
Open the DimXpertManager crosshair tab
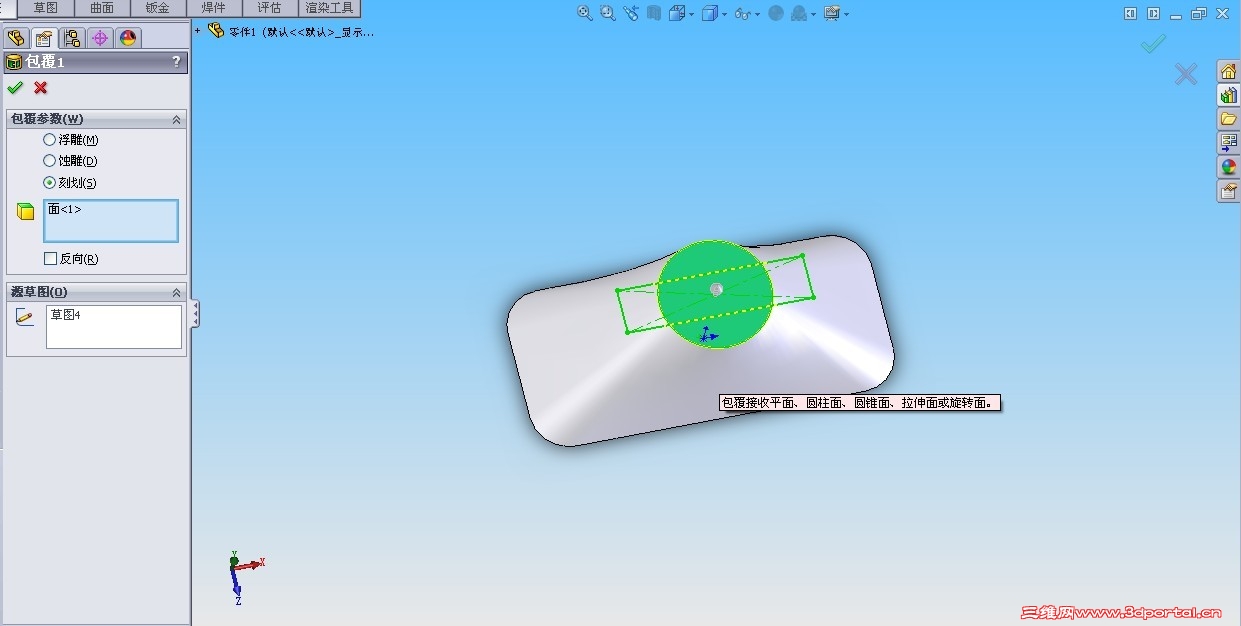[x=99, y=38]
